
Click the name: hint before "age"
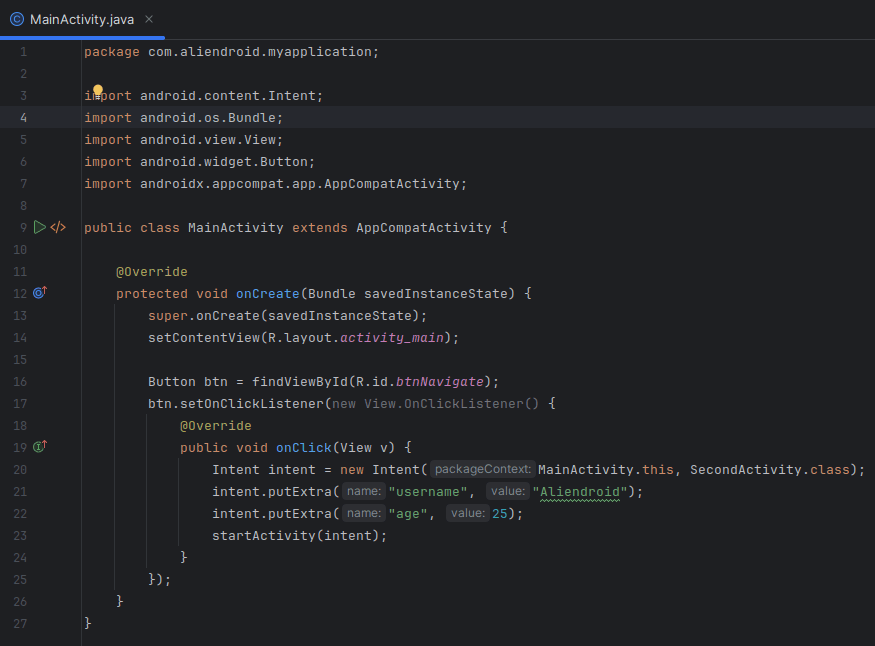pyautogui.click(x=364, y=513)
